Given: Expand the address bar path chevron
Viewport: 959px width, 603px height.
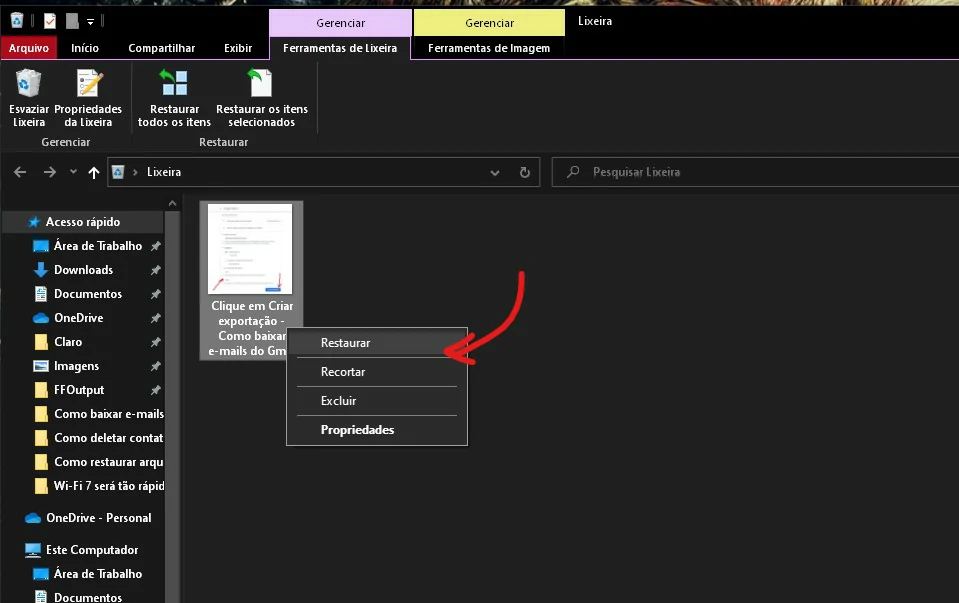Looking at the screenshot, I should (x=135, y=172).
